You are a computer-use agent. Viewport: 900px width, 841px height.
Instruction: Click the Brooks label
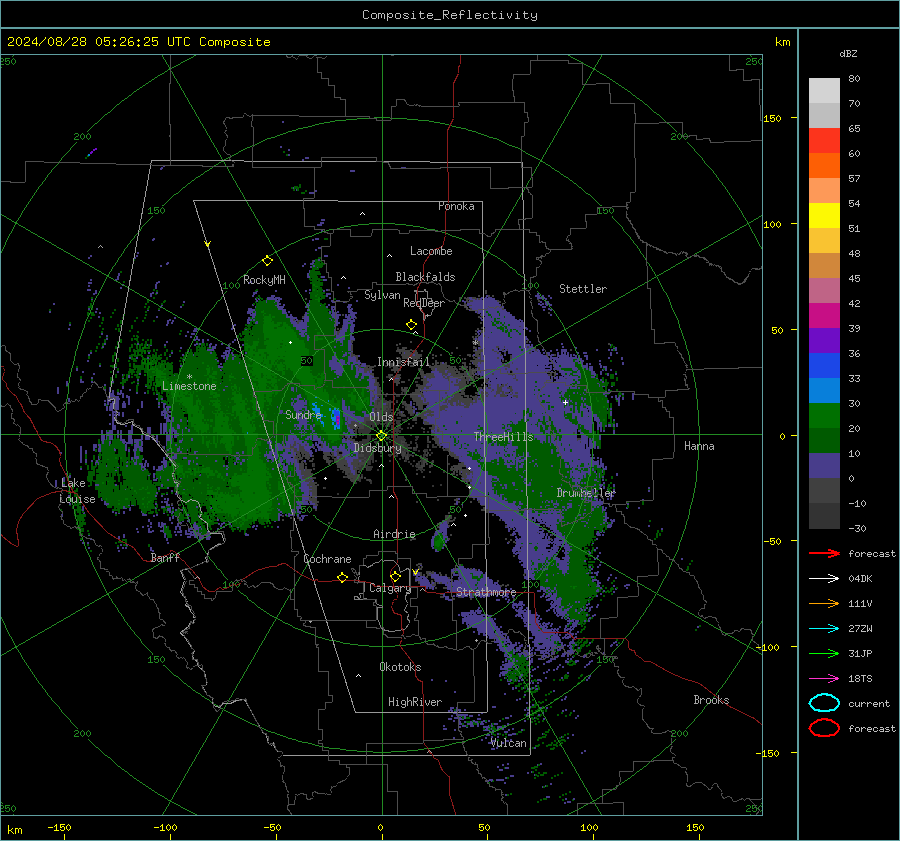coord(711,700)
